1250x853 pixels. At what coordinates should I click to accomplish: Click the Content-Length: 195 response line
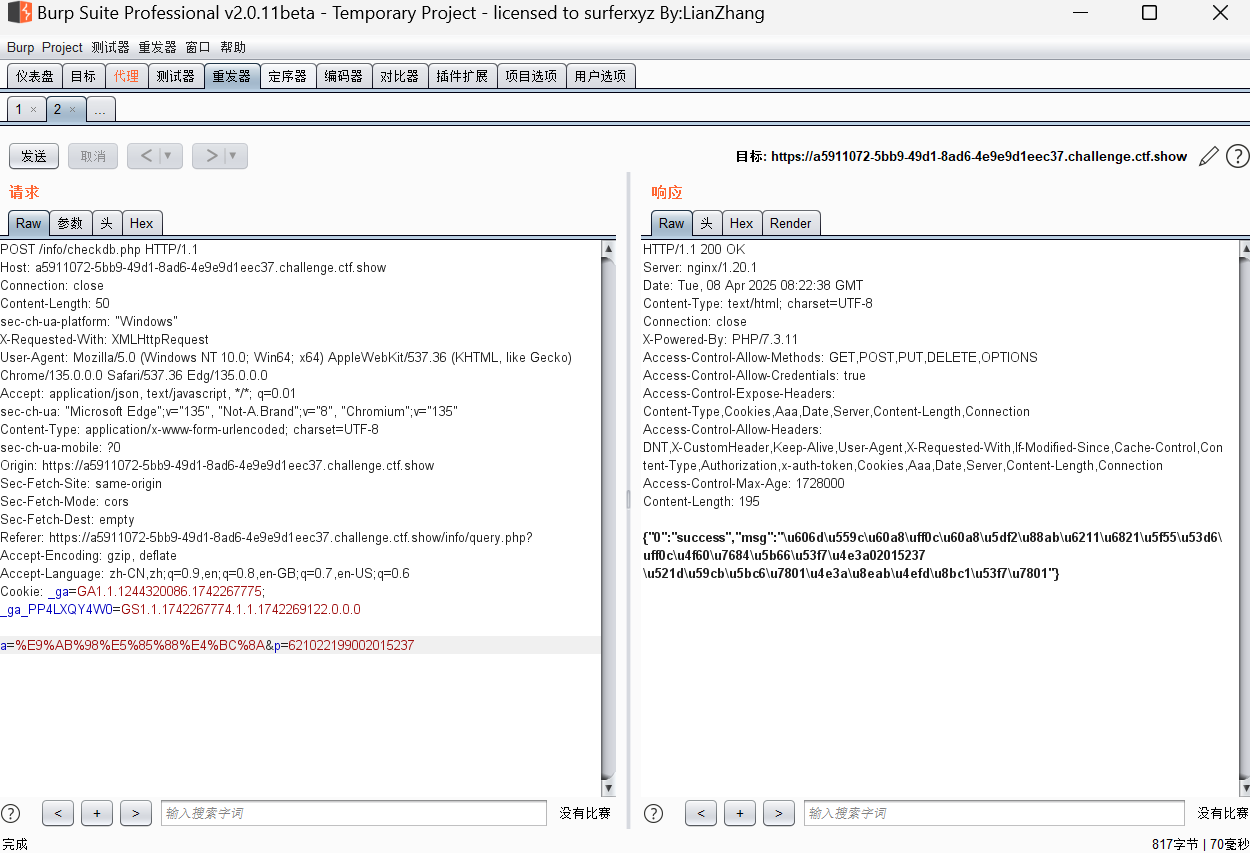click(701, 501)
